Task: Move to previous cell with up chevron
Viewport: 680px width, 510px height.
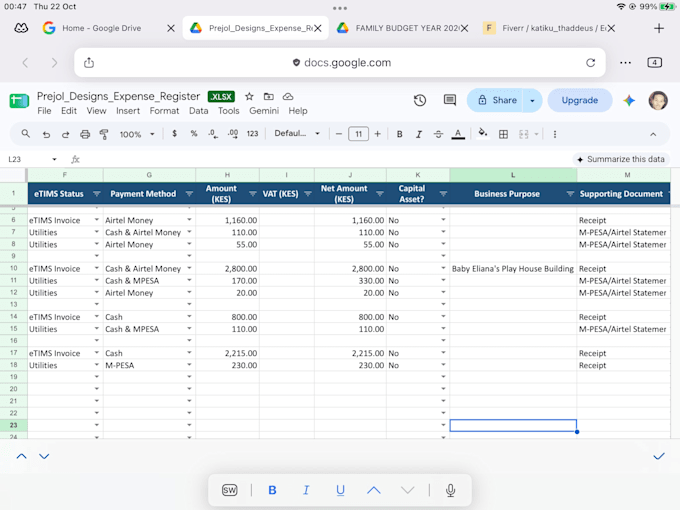Action: tap(21, 456)
